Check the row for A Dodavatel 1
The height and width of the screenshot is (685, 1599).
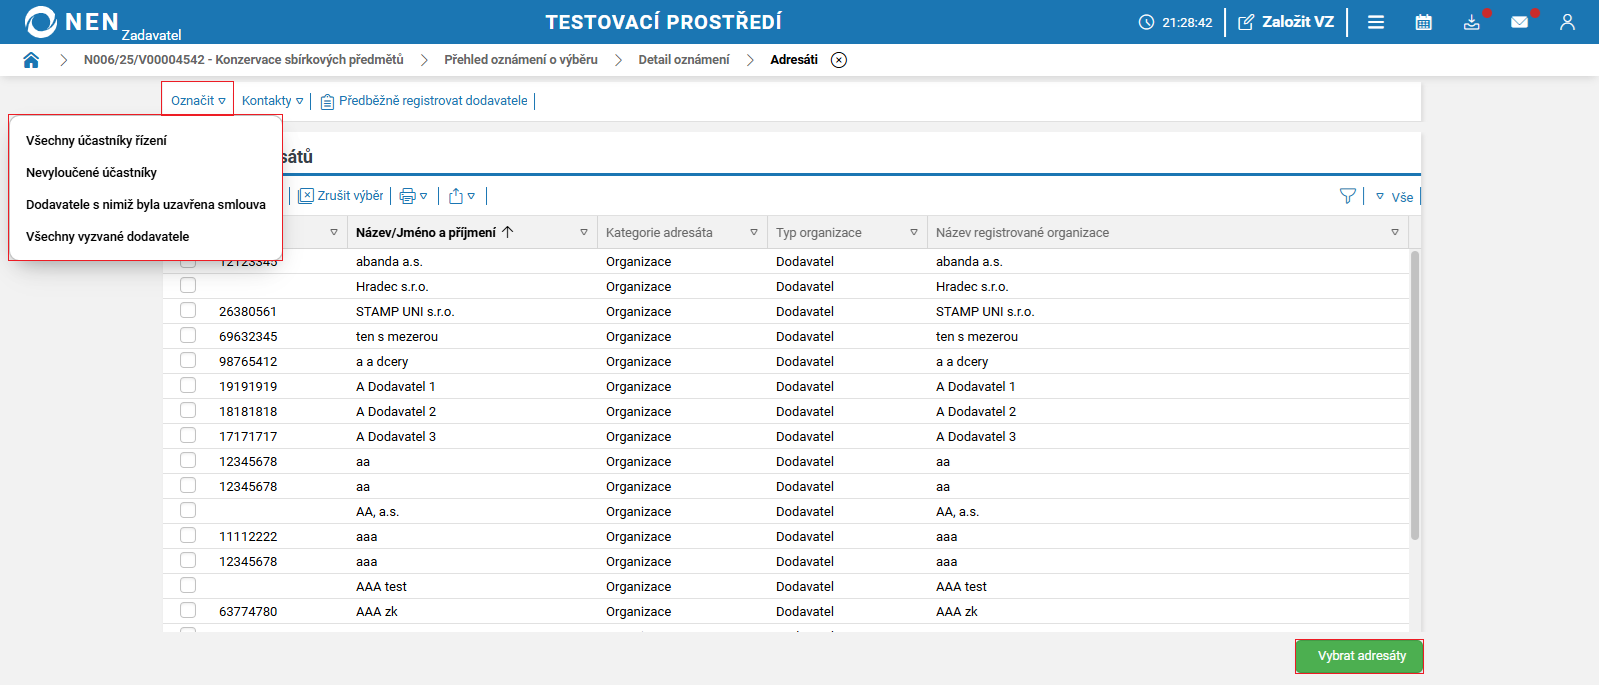point(188,385)
